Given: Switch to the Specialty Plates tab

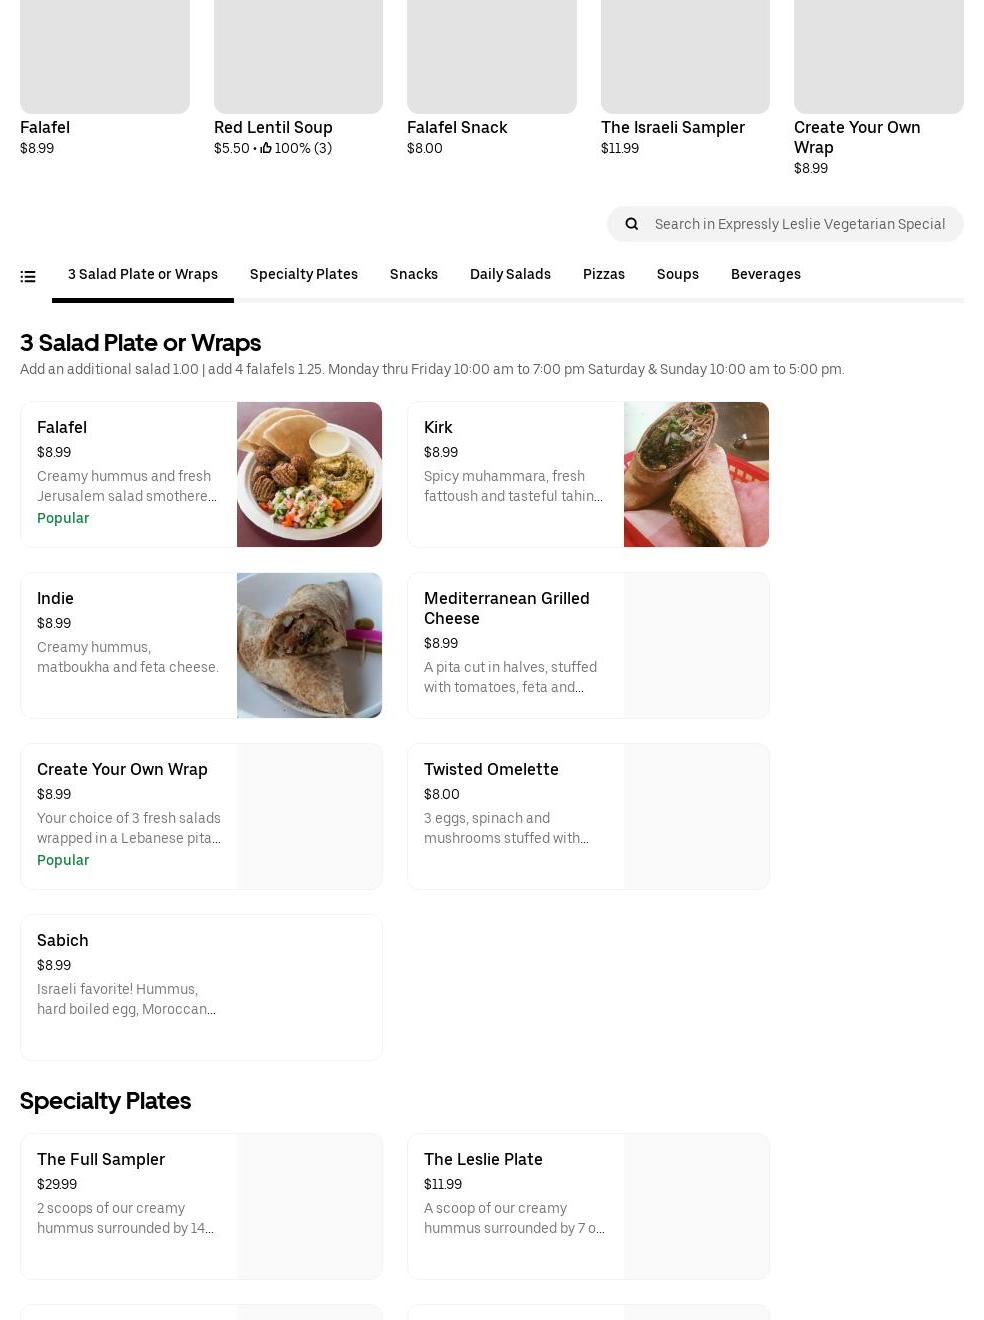Looking at the screenshot, I should (303, 274).
